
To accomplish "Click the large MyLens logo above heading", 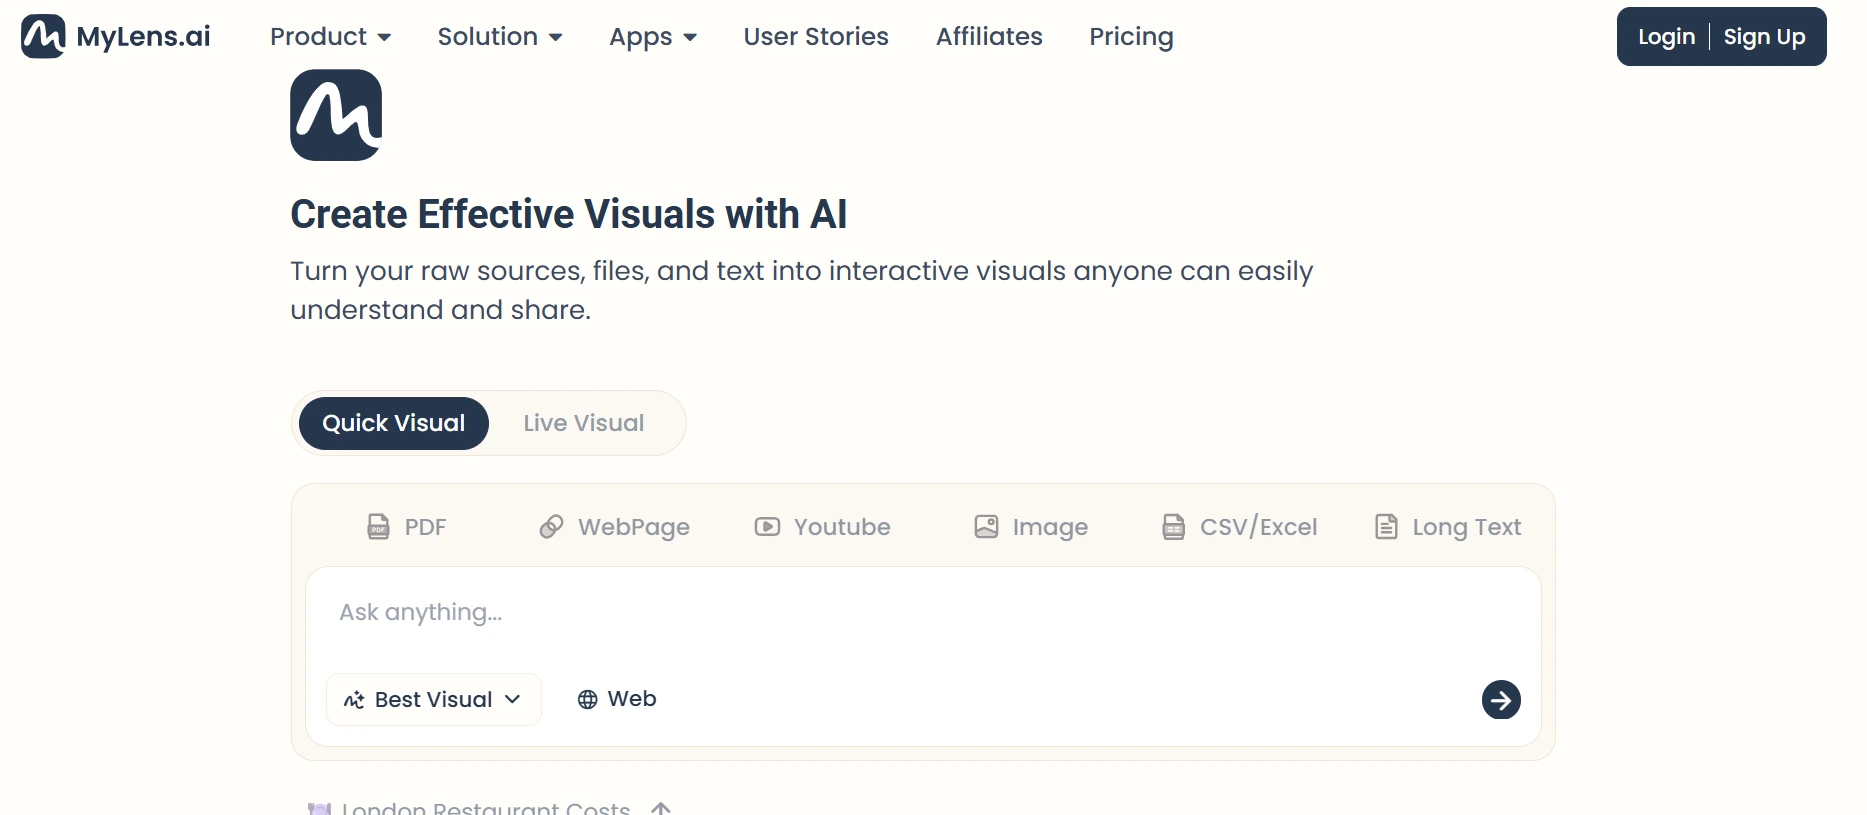I will click(336, 115).
